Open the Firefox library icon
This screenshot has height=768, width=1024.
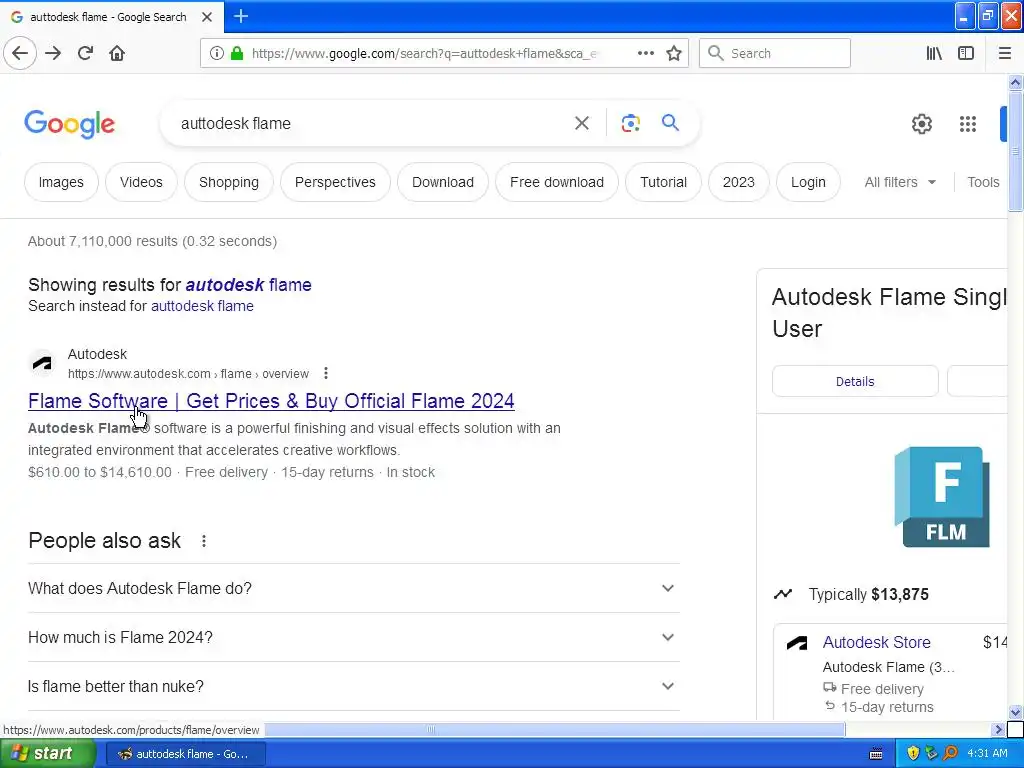coord(934,53)
